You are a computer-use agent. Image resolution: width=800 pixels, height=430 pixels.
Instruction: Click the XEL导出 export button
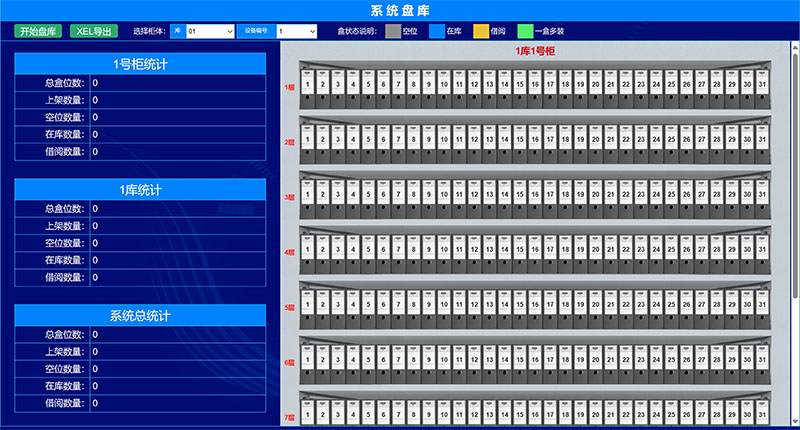point(93,31)
